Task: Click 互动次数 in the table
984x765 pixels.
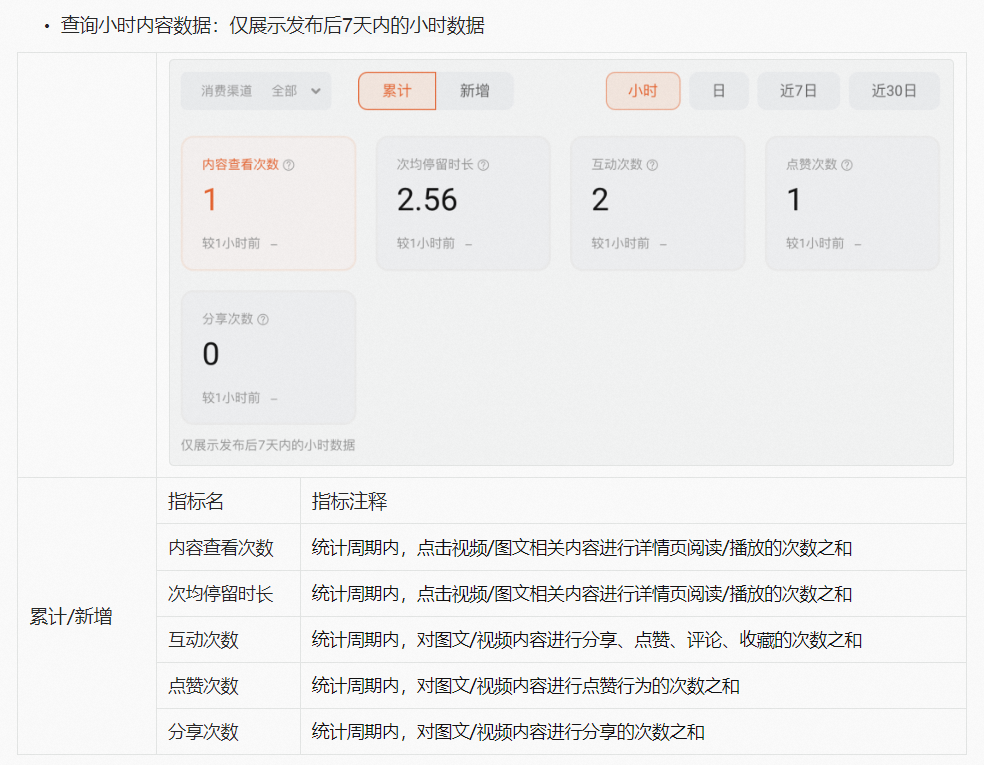Action: (x=203, y=639)
